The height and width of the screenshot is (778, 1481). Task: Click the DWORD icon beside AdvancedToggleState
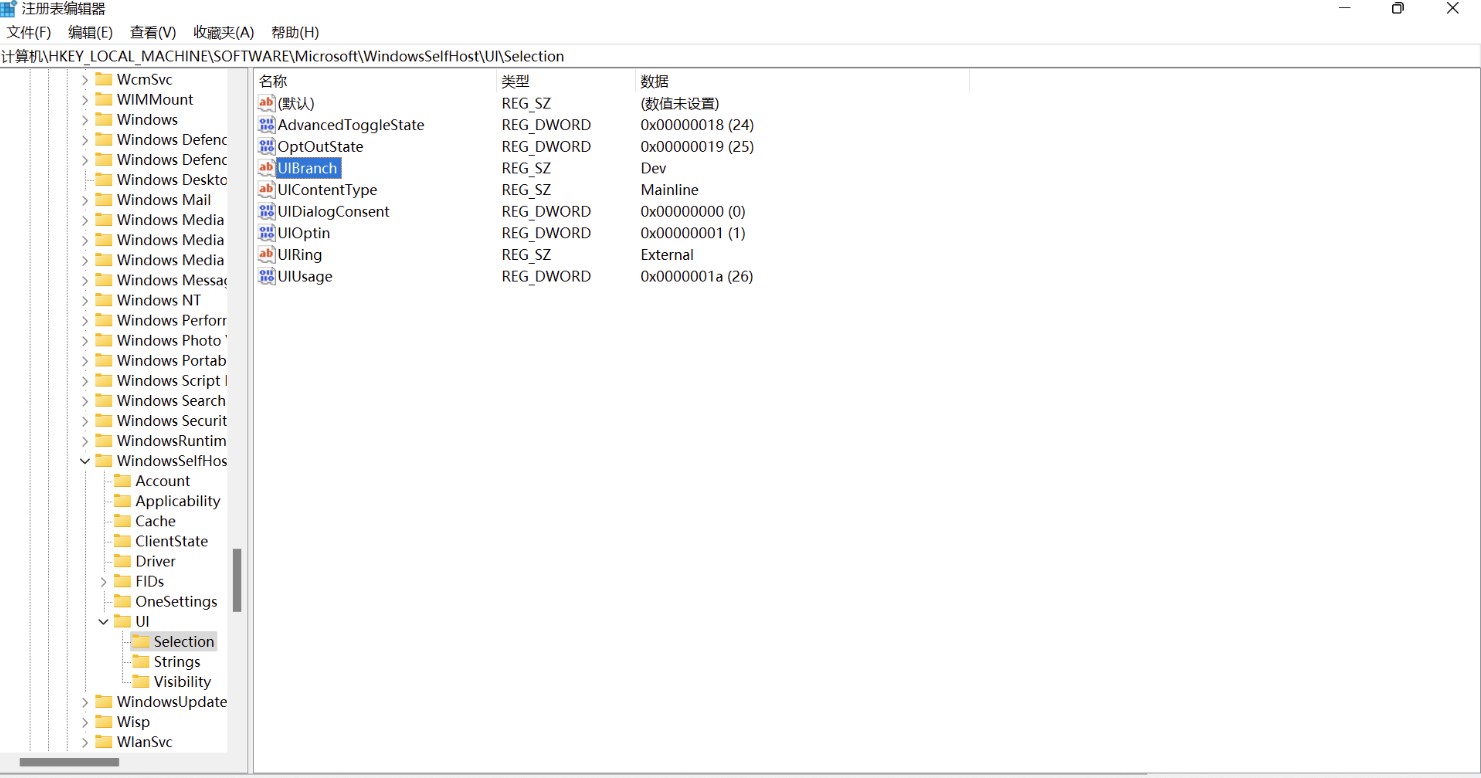[x=266, y=125]
